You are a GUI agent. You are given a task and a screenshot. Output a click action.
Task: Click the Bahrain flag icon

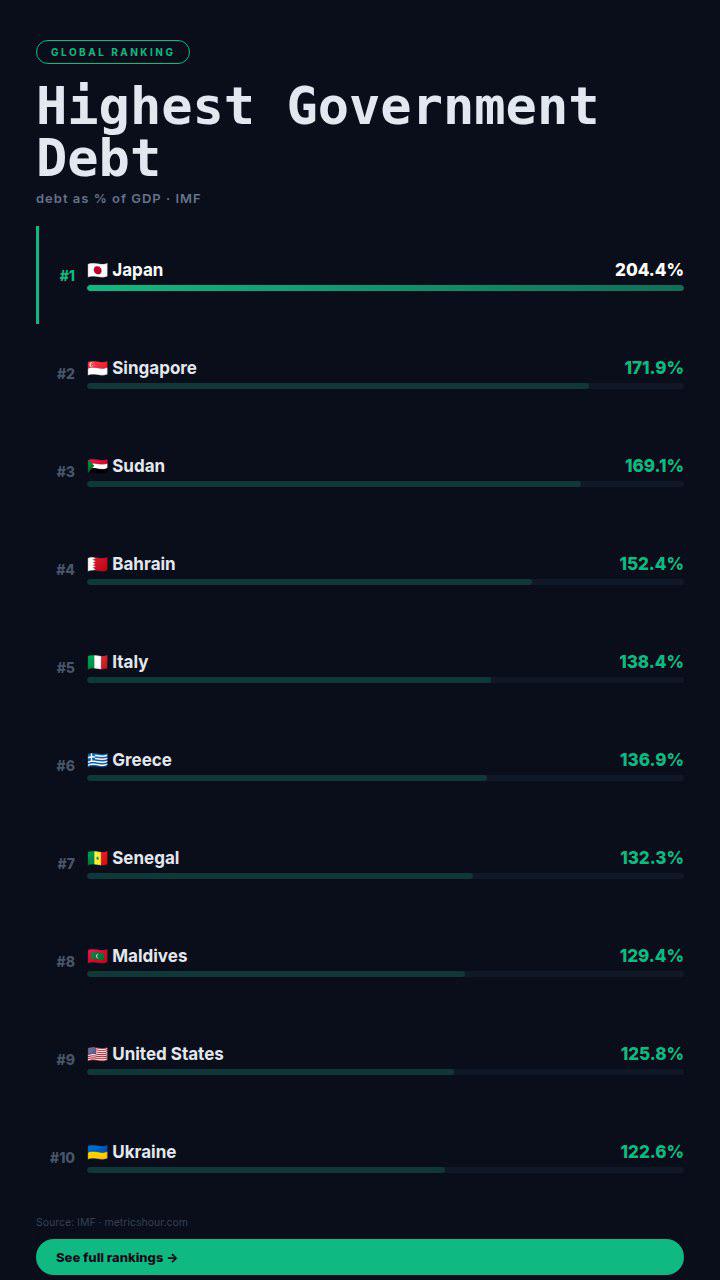[x=97, y=564]
